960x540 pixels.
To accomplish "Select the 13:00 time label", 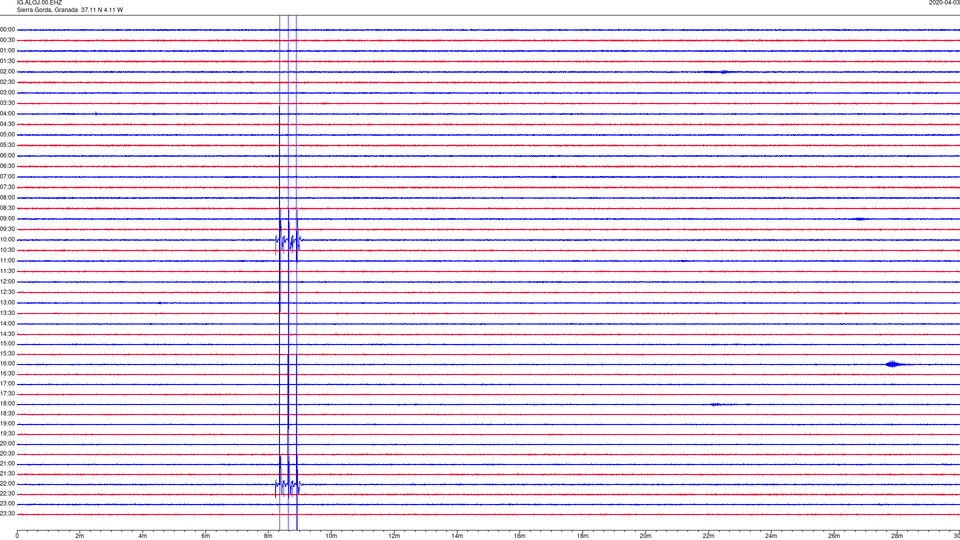I will [7, 302].
